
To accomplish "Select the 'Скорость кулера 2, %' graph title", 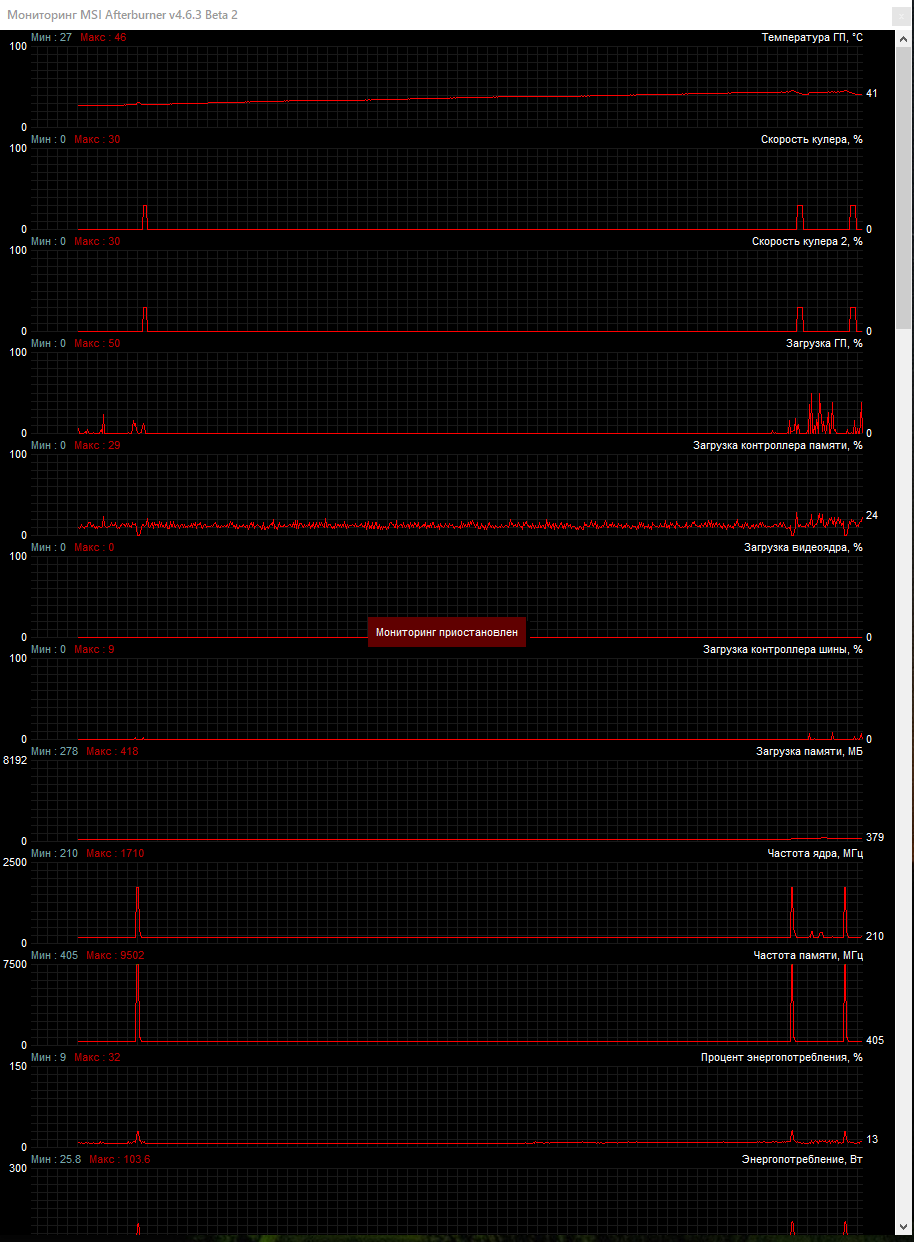I will (807, 241).
